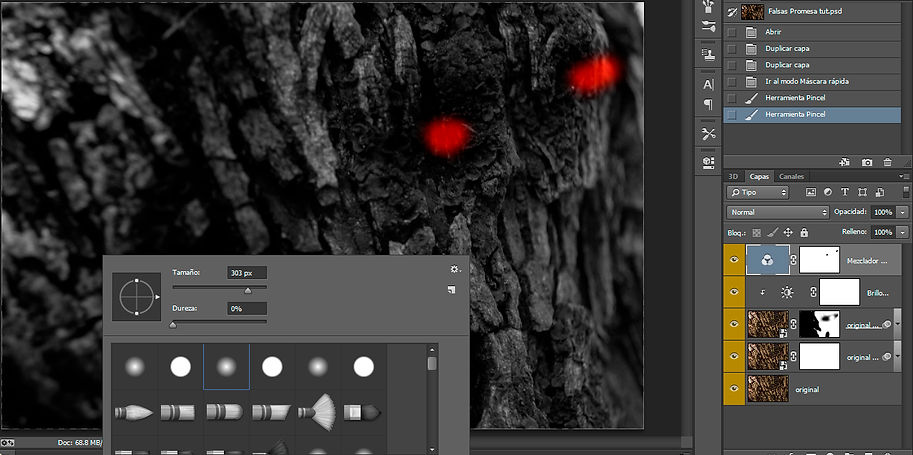Image resolution: width=913 pixels, height=455 pixels.
Task: Select the highlighted Herramienta Pincel history state
Action: pyautogui.click(x=811, y=114)
